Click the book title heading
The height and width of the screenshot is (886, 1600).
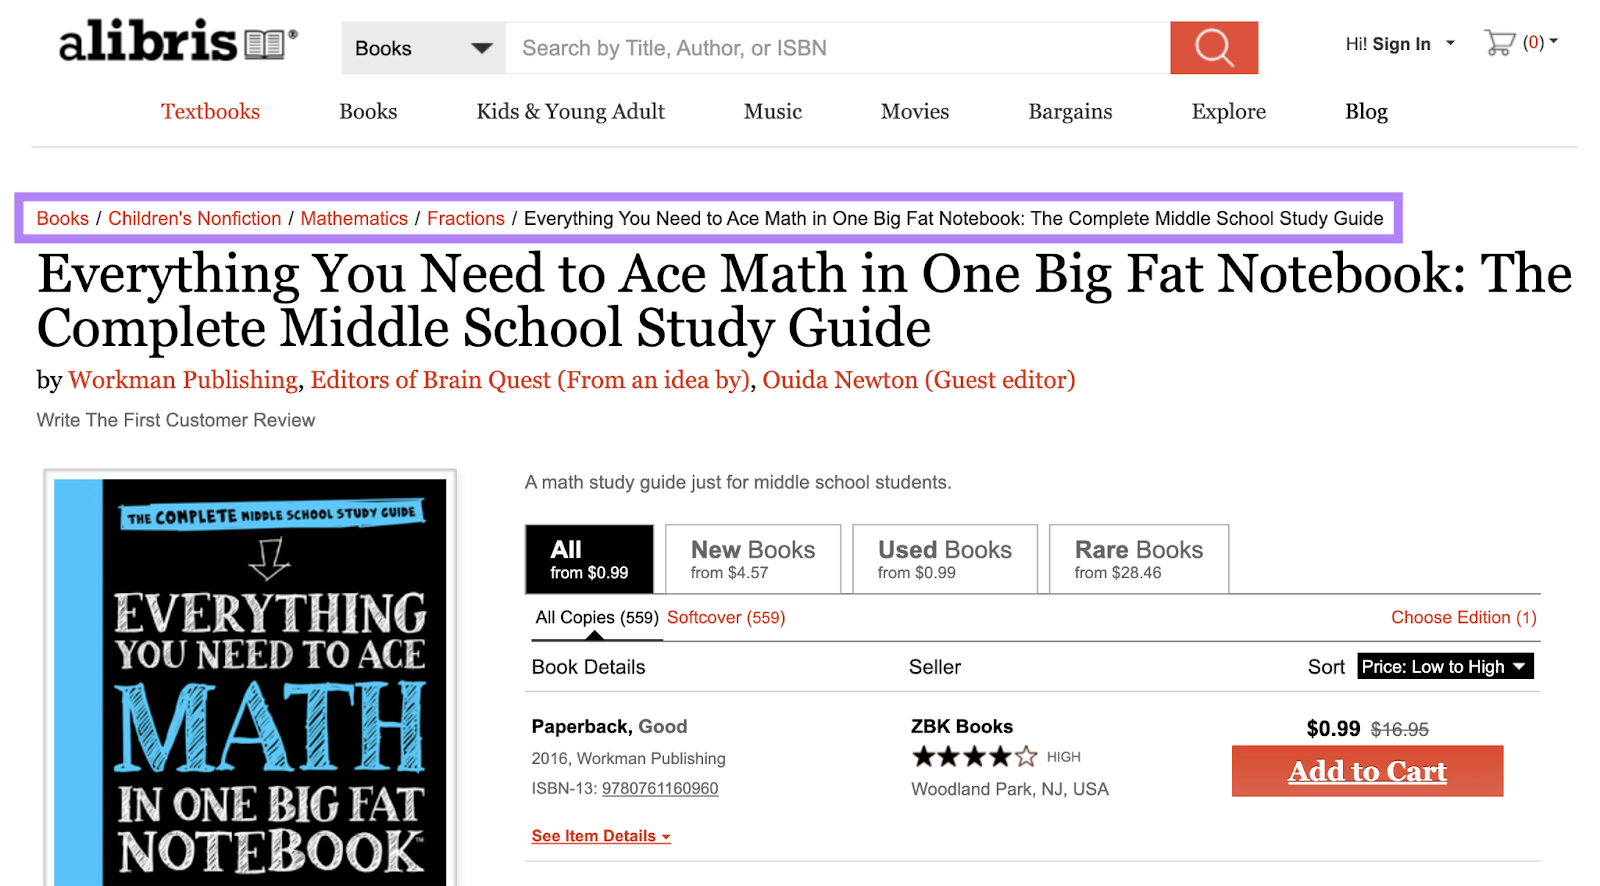coord(804,300)
